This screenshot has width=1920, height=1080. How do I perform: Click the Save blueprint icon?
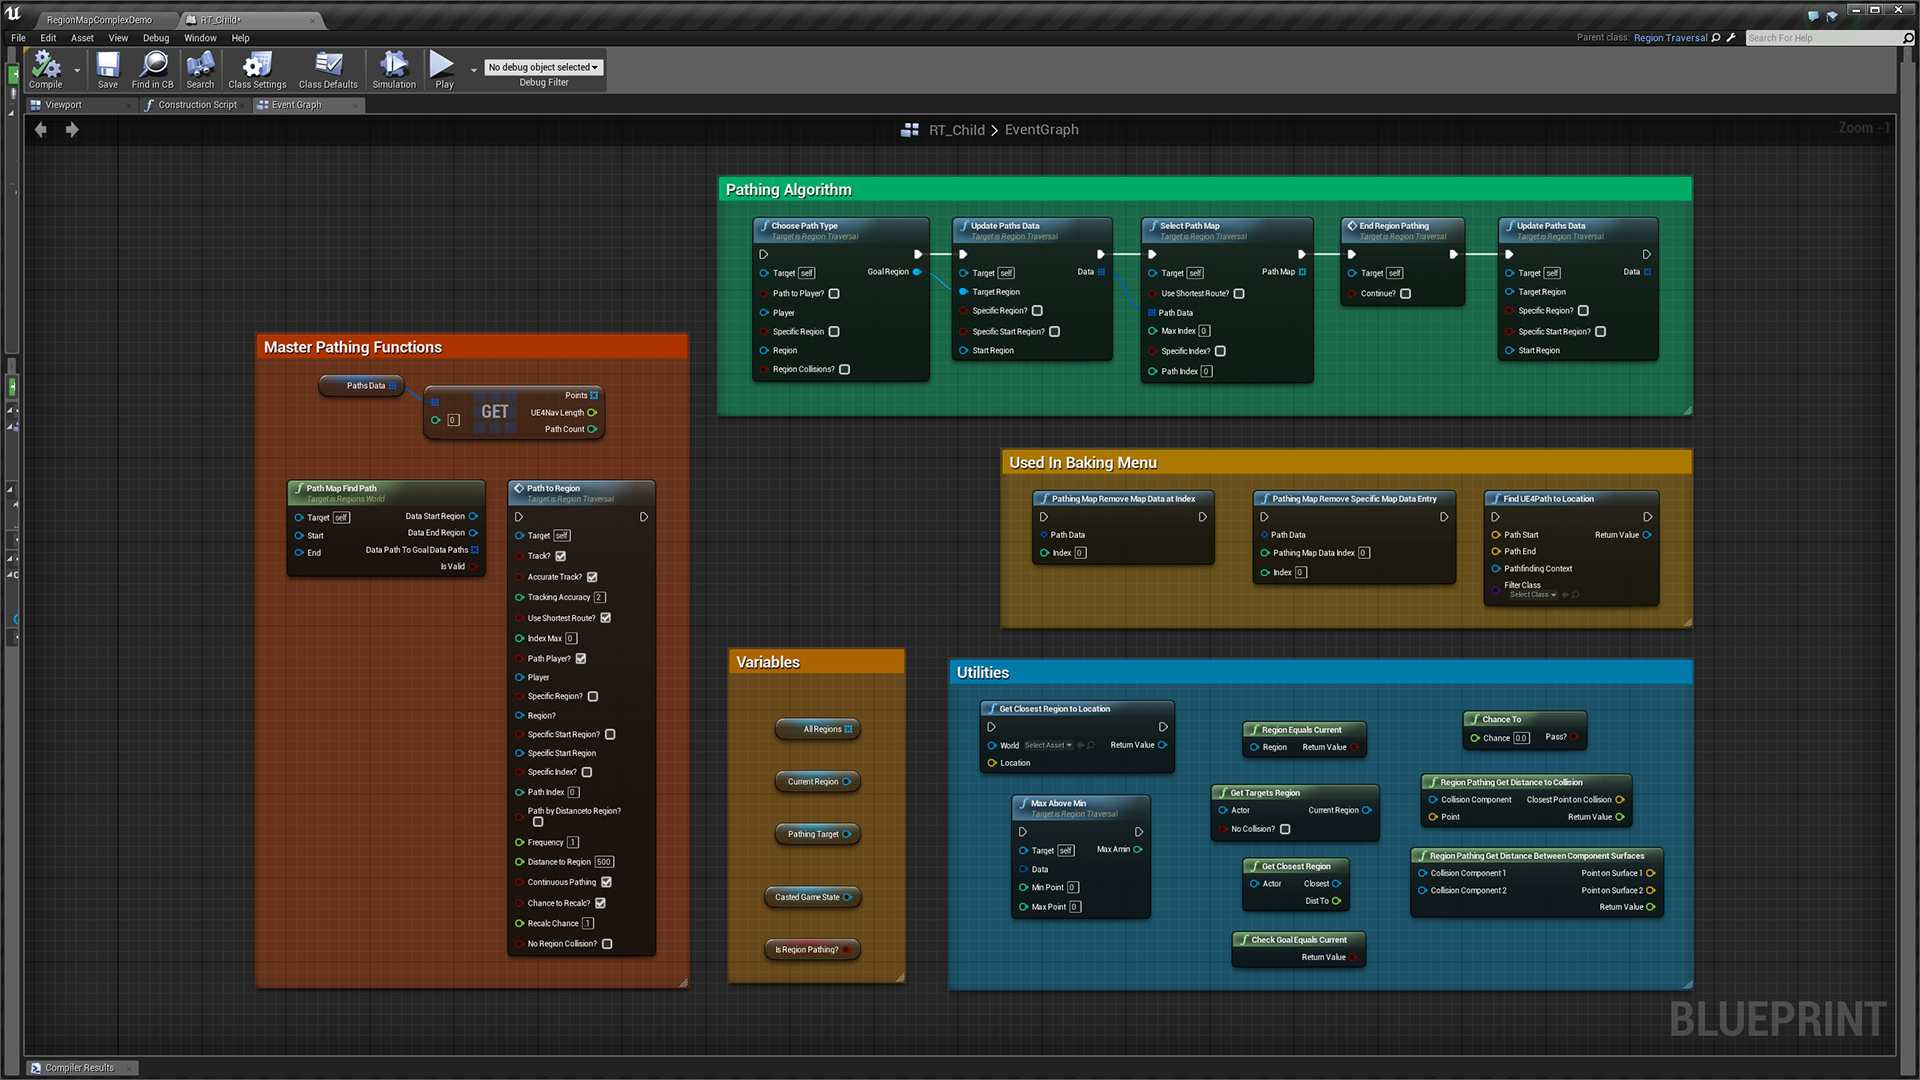point(107,68)
